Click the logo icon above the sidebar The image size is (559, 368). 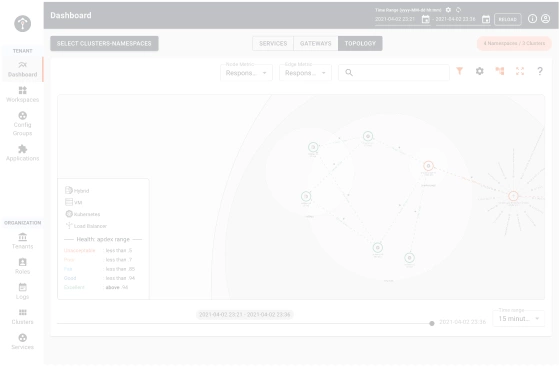point(22,24)
